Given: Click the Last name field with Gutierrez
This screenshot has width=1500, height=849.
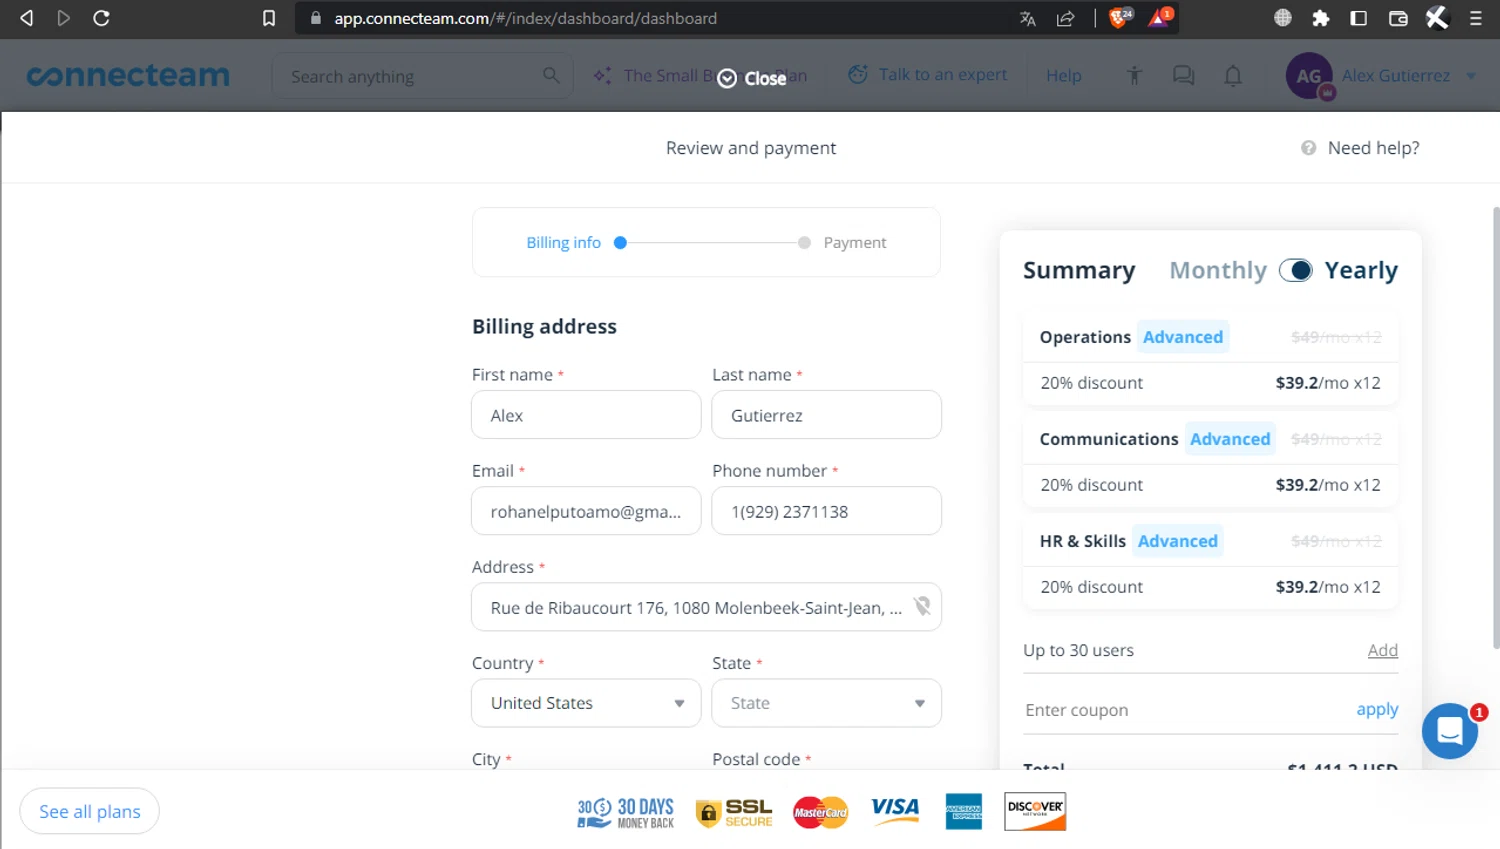Looking at the screenshot, I should [826, 415].
